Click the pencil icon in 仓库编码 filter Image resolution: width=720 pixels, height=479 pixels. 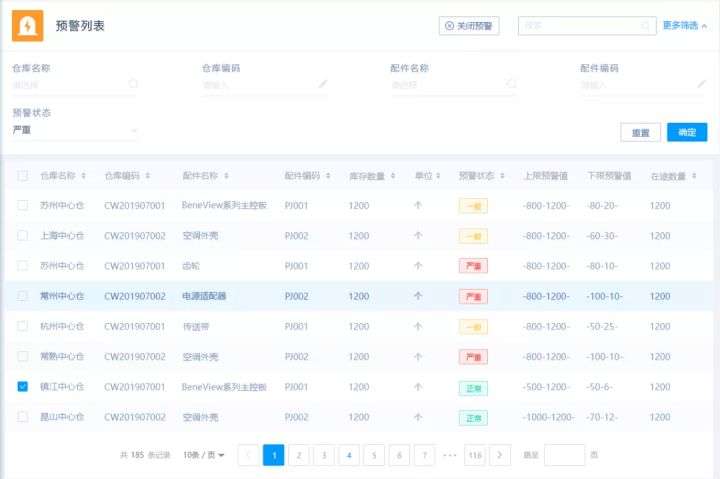(x=323, y=85)
